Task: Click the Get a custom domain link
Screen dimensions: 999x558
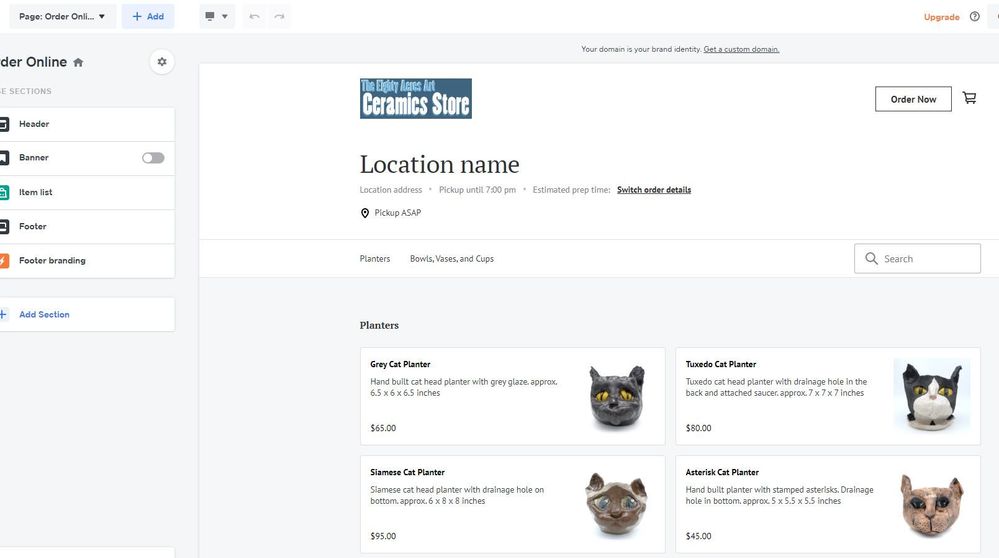Action: 741,49
